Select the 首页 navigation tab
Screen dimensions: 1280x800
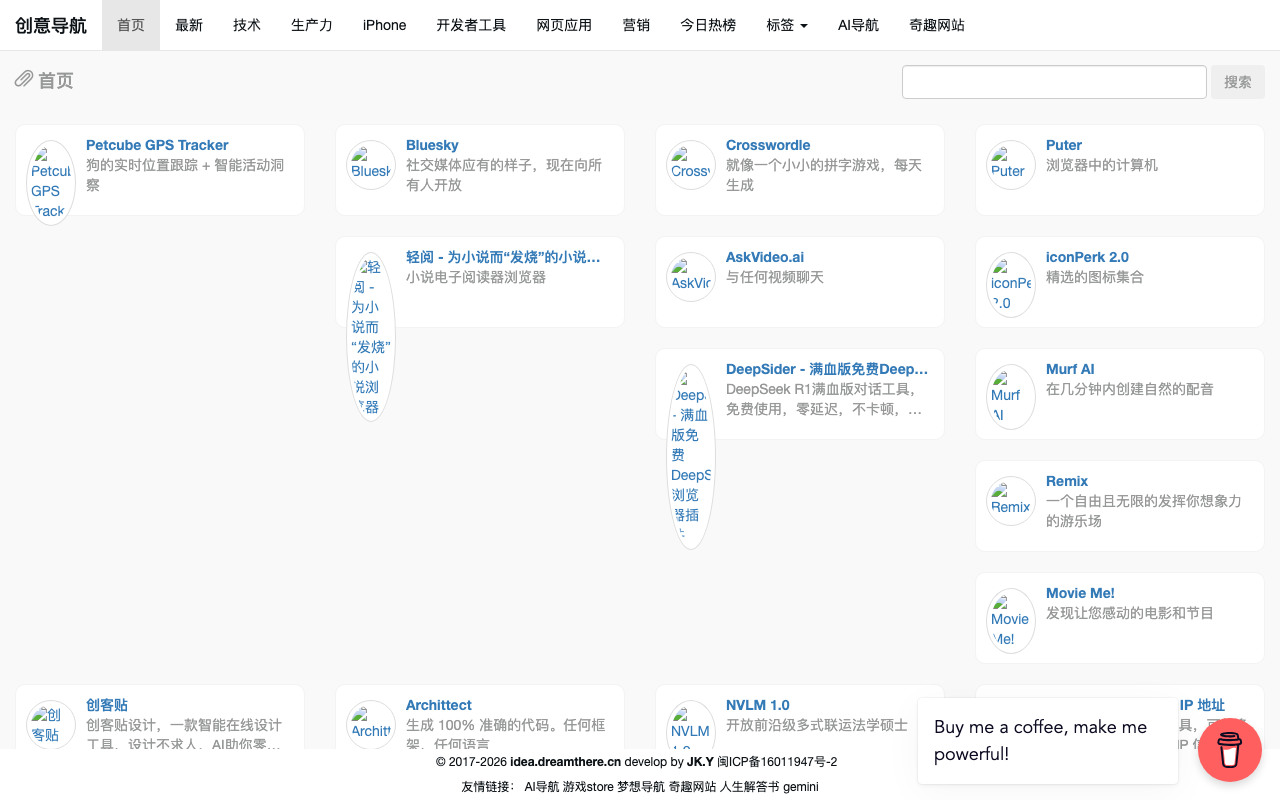tap(131, 25)
